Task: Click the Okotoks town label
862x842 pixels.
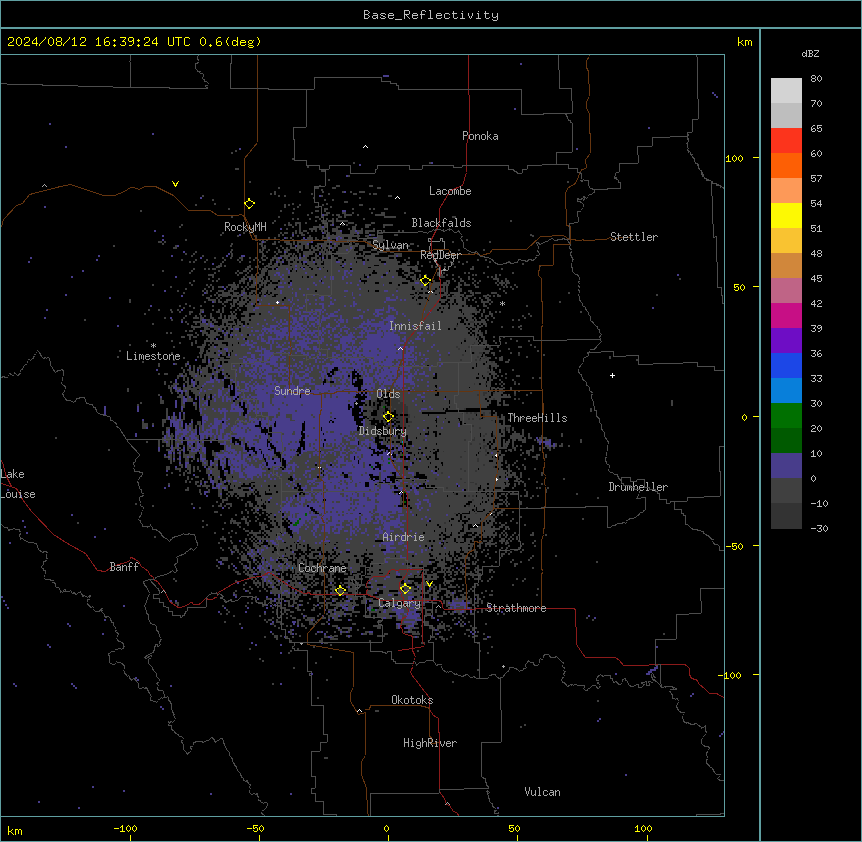Action: (412, 700)
